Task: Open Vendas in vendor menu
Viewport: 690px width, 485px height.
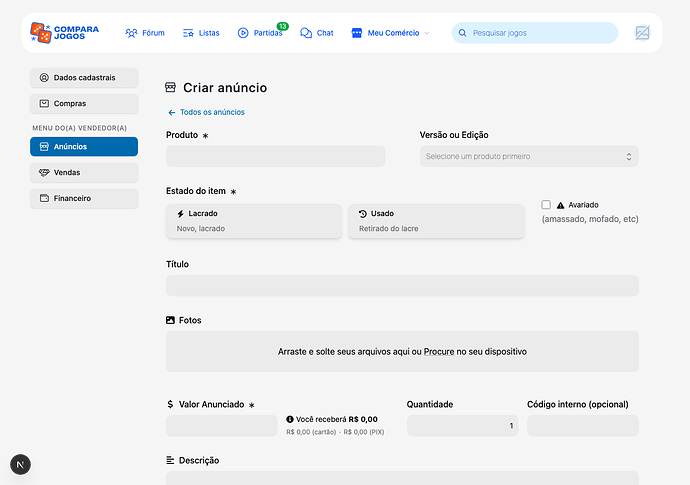Action: pyautogui.click(x=84, y=173)
